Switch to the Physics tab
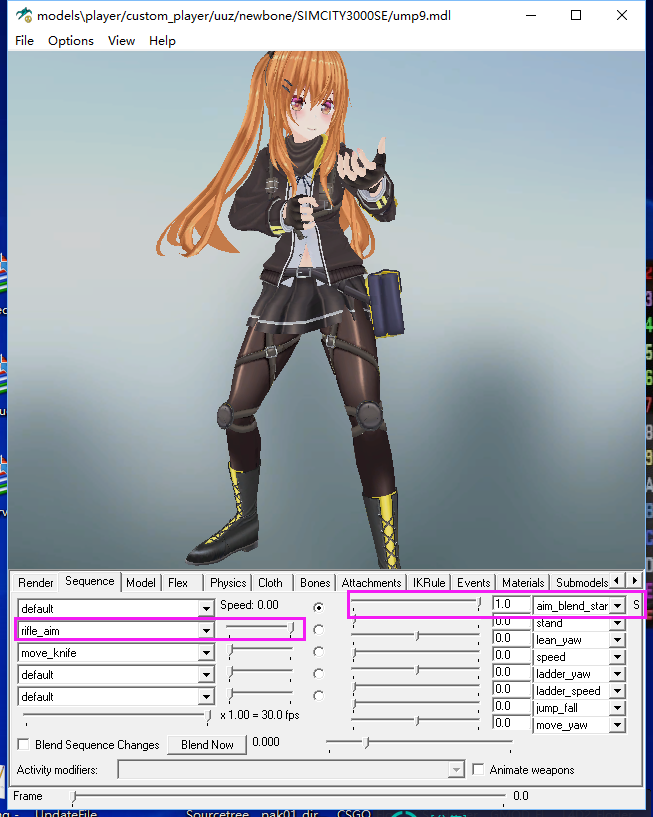 click(x=228, y=583)
